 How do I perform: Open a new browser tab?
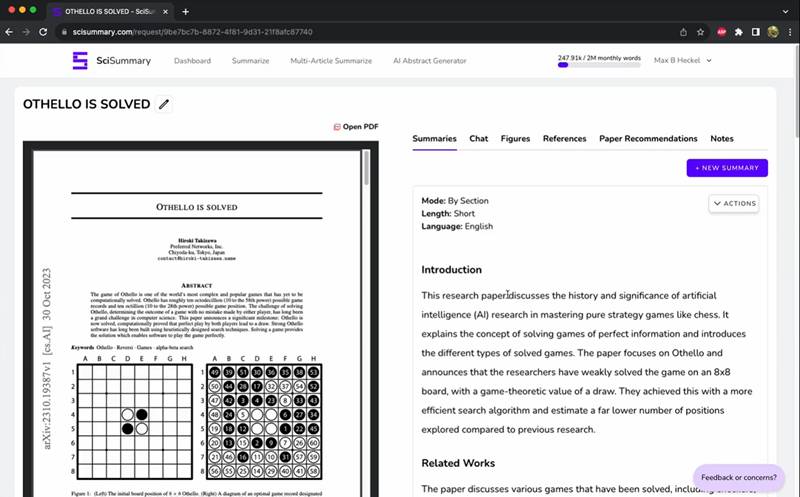pos(186,11)
